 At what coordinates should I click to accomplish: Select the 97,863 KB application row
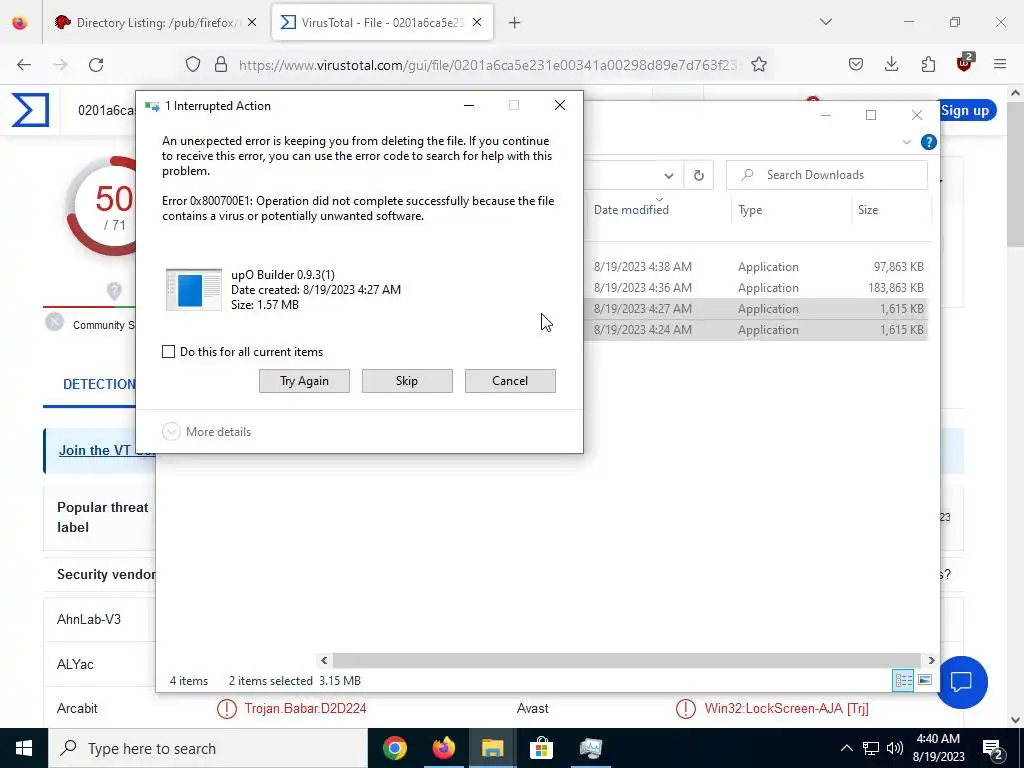point(758,266)
